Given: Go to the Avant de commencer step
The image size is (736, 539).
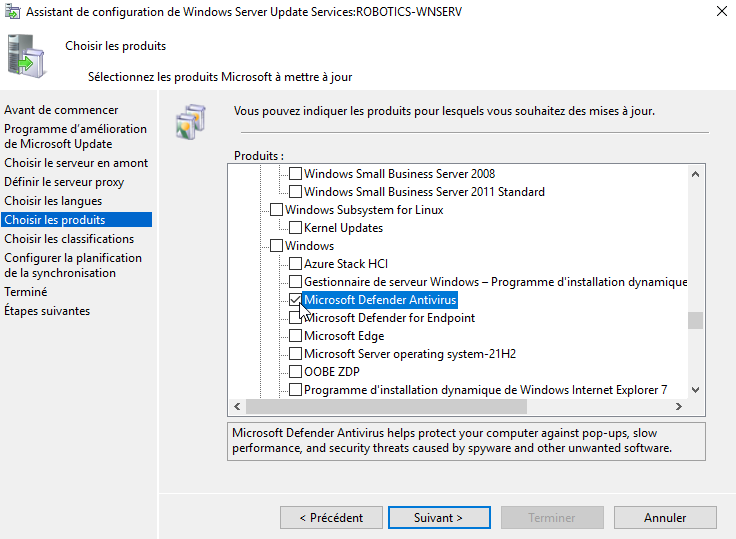Looking at the screenshot, I should coord(61,110).
